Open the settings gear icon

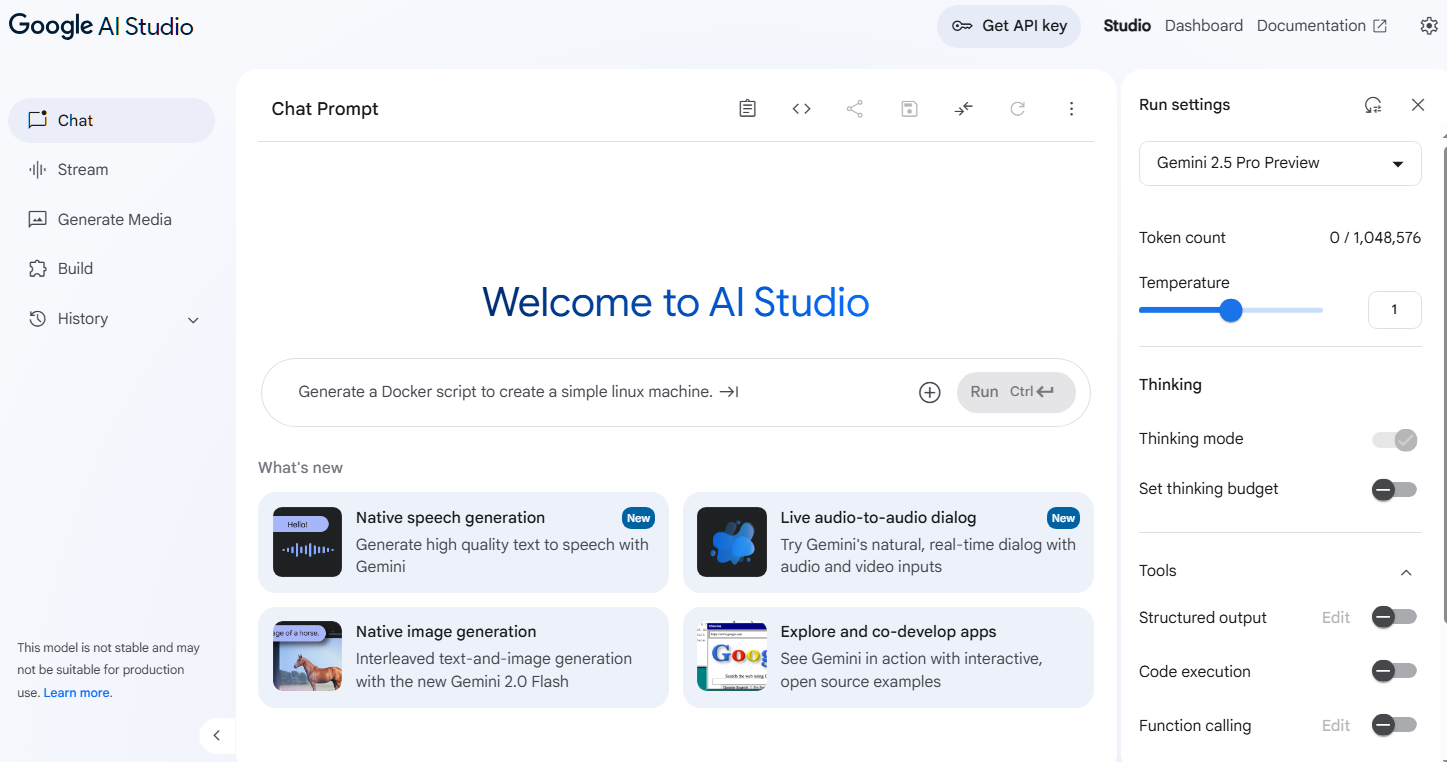1429,26
